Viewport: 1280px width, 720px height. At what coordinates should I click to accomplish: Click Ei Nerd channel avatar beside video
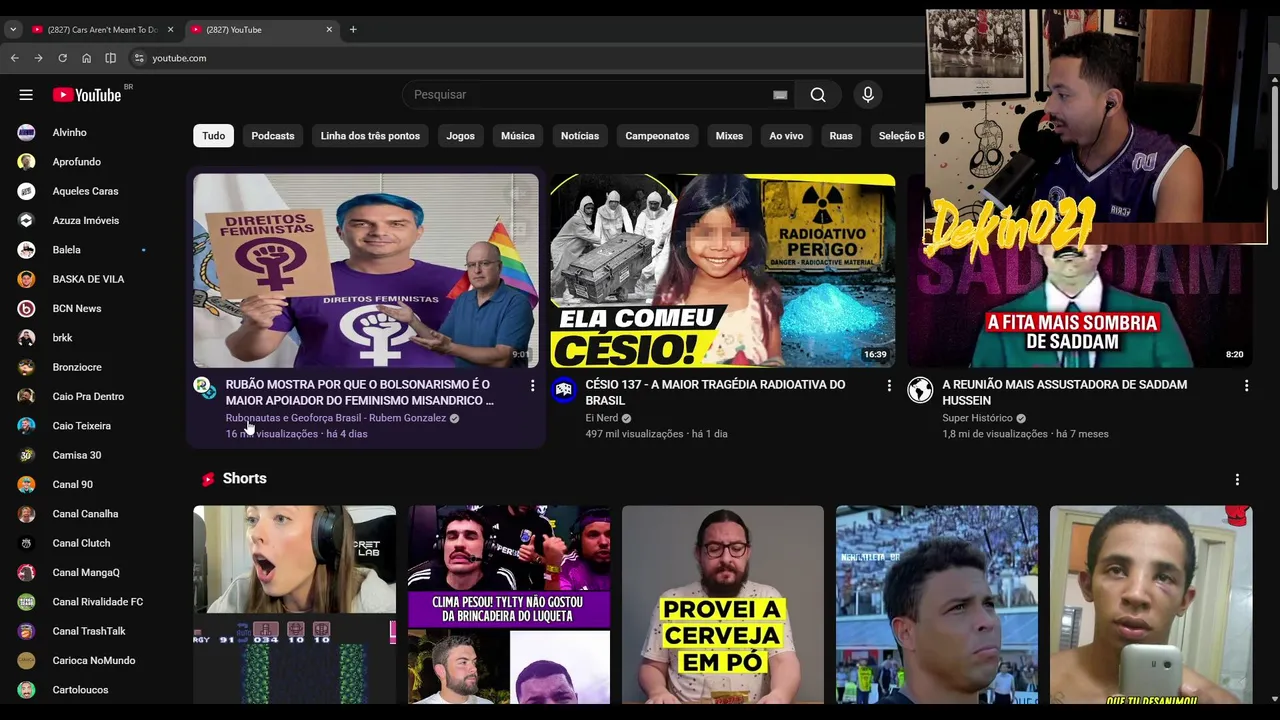click(x=564, y=390)
